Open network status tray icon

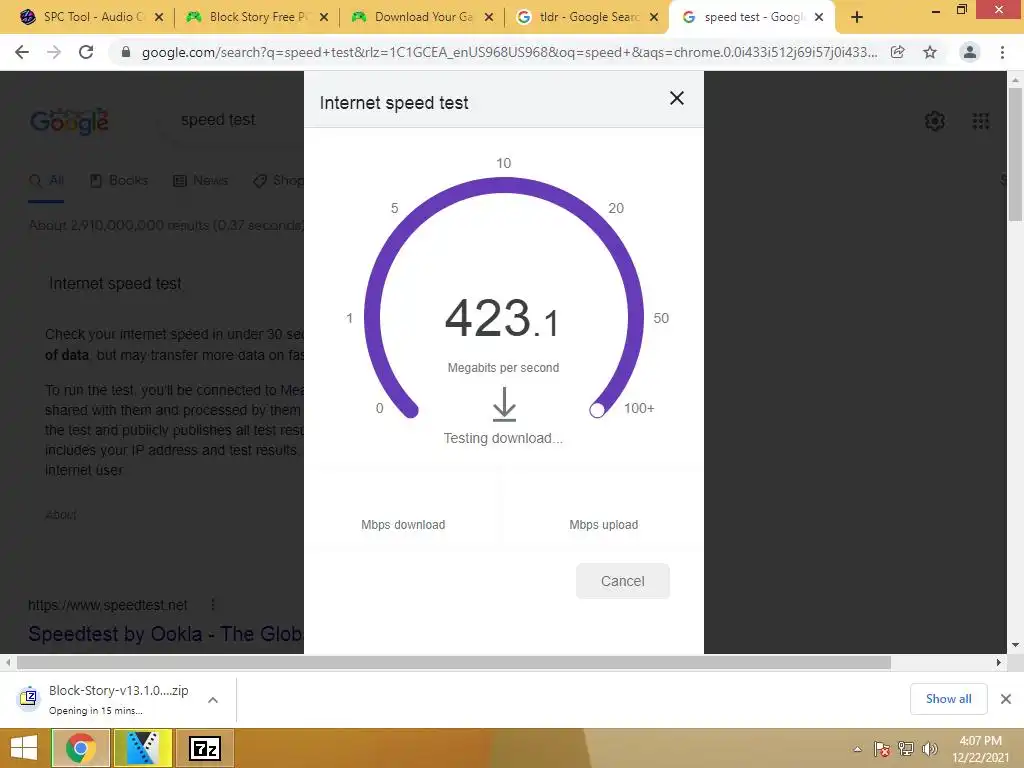click(906, 749)
